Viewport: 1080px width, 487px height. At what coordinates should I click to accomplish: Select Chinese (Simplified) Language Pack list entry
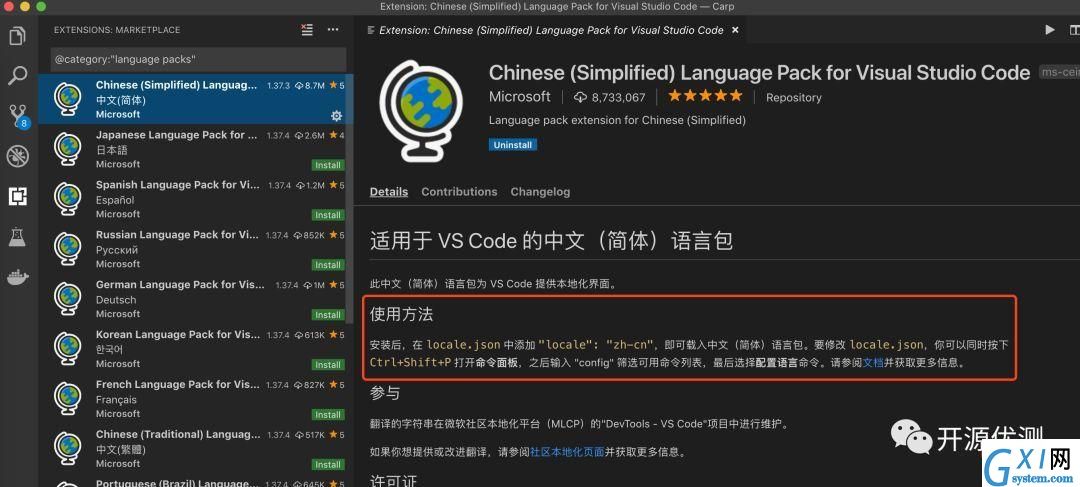pos(196,99)
